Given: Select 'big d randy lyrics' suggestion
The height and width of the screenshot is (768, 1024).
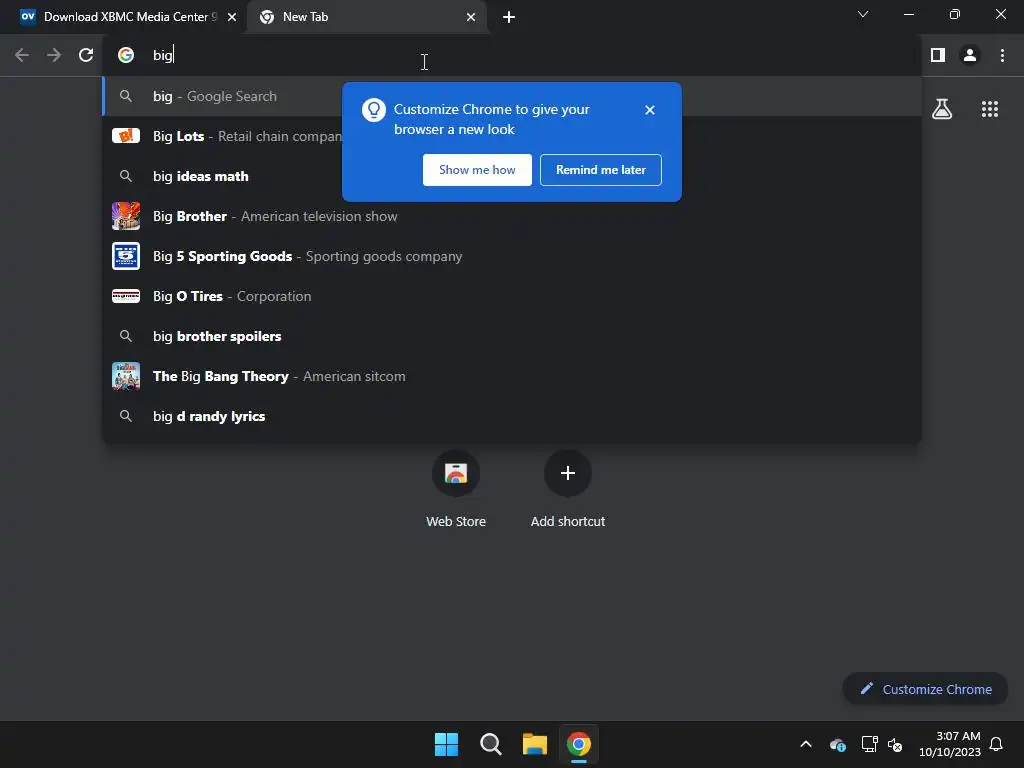Looking at the screenshot, I should tap(512, 416).
